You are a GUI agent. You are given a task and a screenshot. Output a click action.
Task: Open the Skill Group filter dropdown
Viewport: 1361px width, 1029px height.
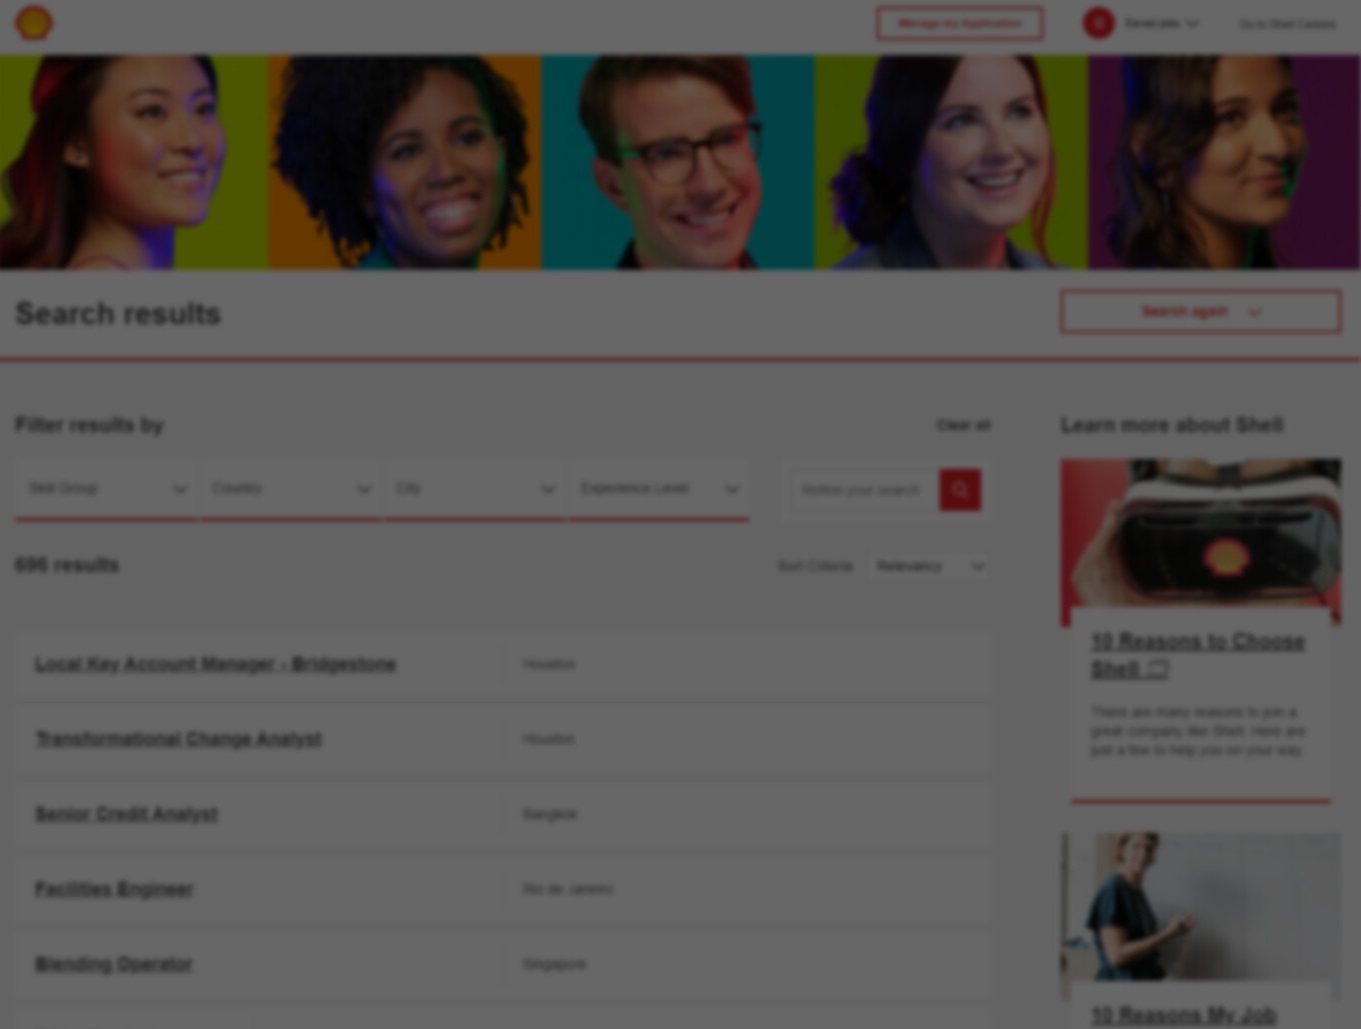pyautogui.click(x=106, y=489)
